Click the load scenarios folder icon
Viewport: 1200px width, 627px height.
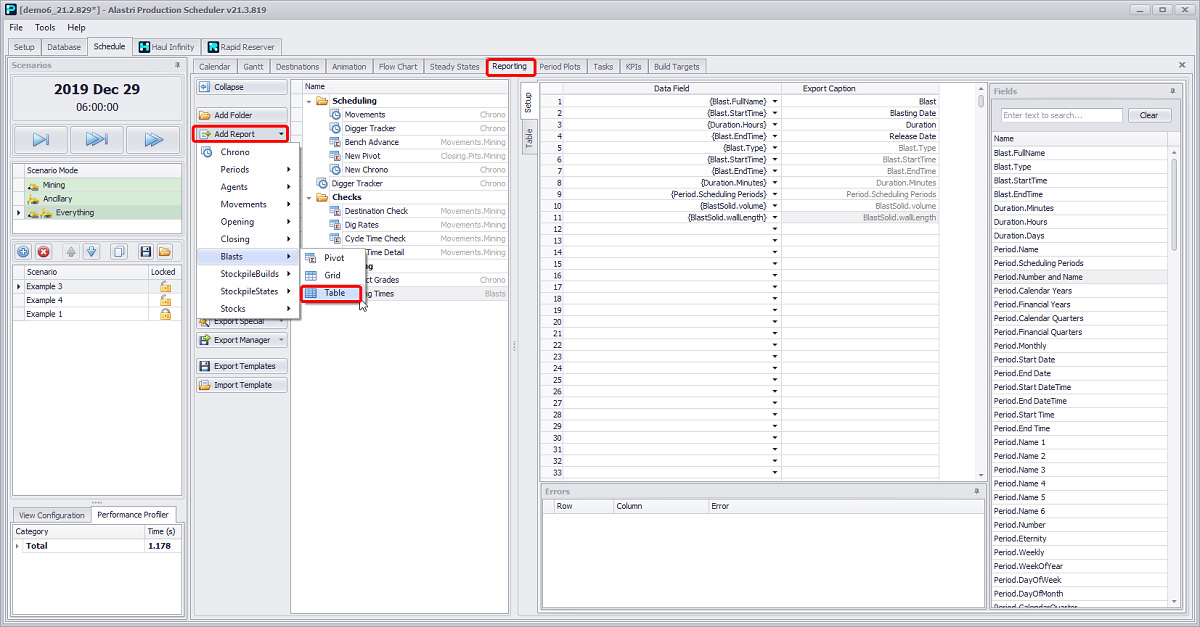[x=165, y=252]
